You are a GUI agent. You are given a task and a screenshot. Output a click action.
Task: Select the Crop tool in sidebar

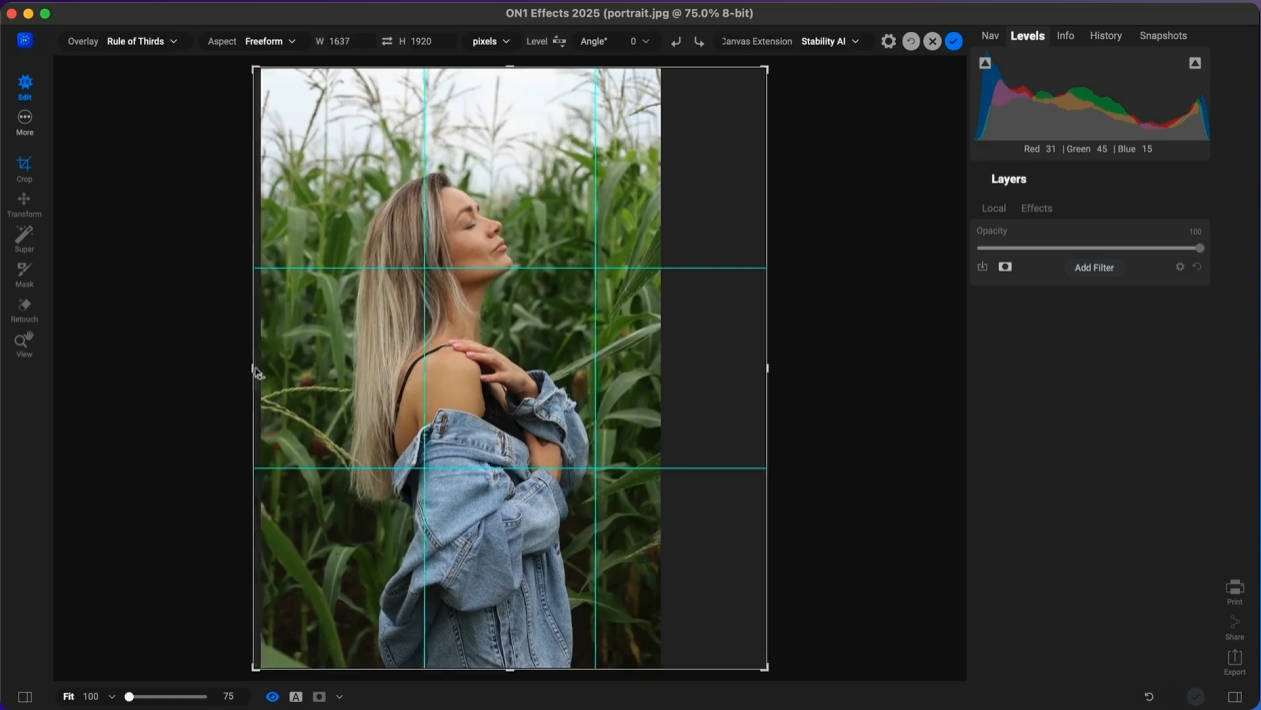pos(24,167)
